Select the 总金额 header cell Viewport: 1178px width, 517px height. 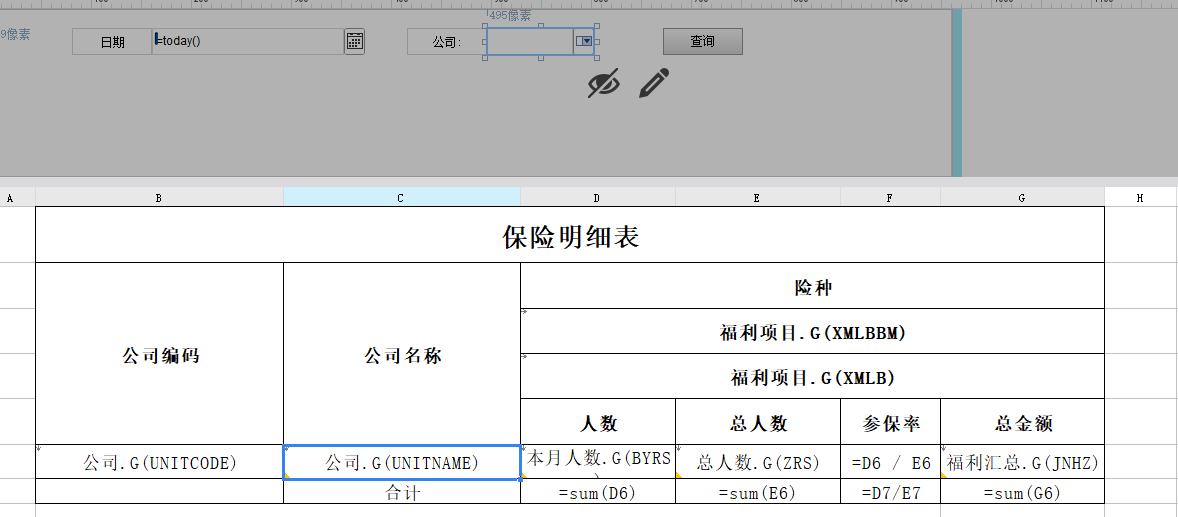pyautogui.click(x=1022, y=422)
